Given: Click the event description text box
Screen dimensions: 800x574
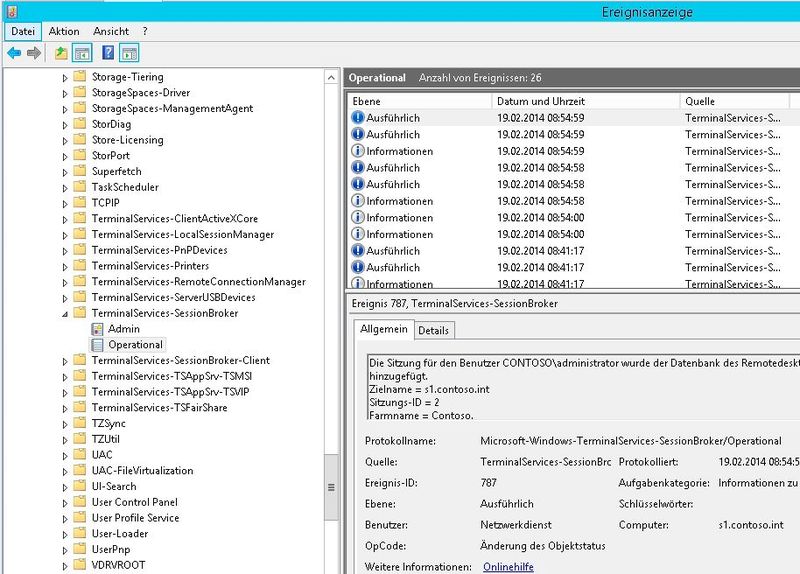Looking at the screenshot, I should coord(583,388).
